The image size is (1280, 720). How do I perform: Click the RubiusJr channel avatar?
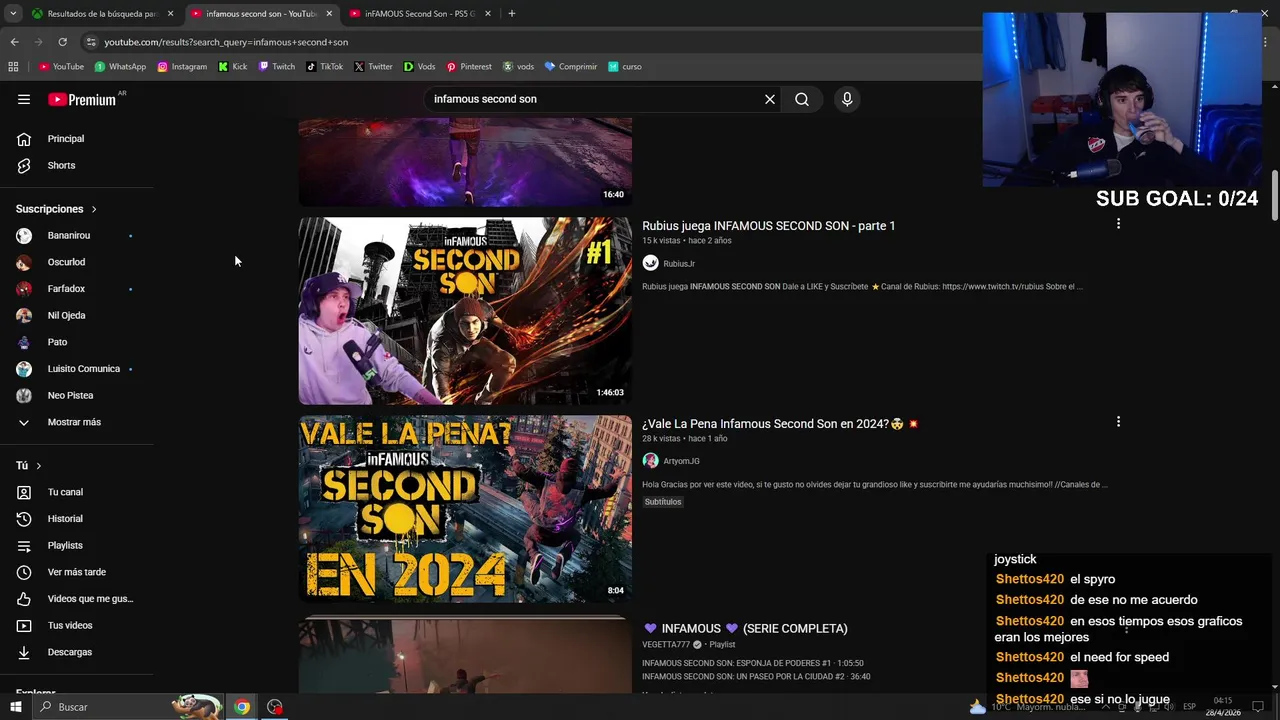pyautogui.click(x=650, y=263)
